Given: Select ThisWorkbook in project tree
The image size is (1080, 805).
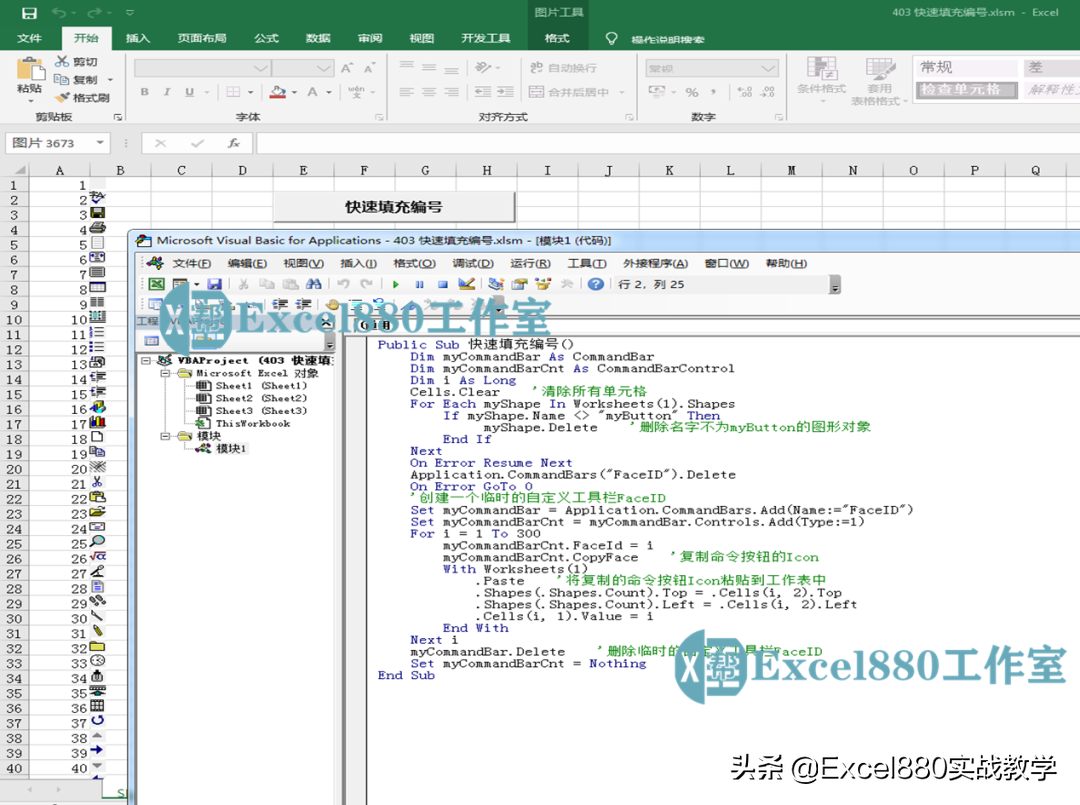Looking at the screenshot, I should (x=253, y=424).
